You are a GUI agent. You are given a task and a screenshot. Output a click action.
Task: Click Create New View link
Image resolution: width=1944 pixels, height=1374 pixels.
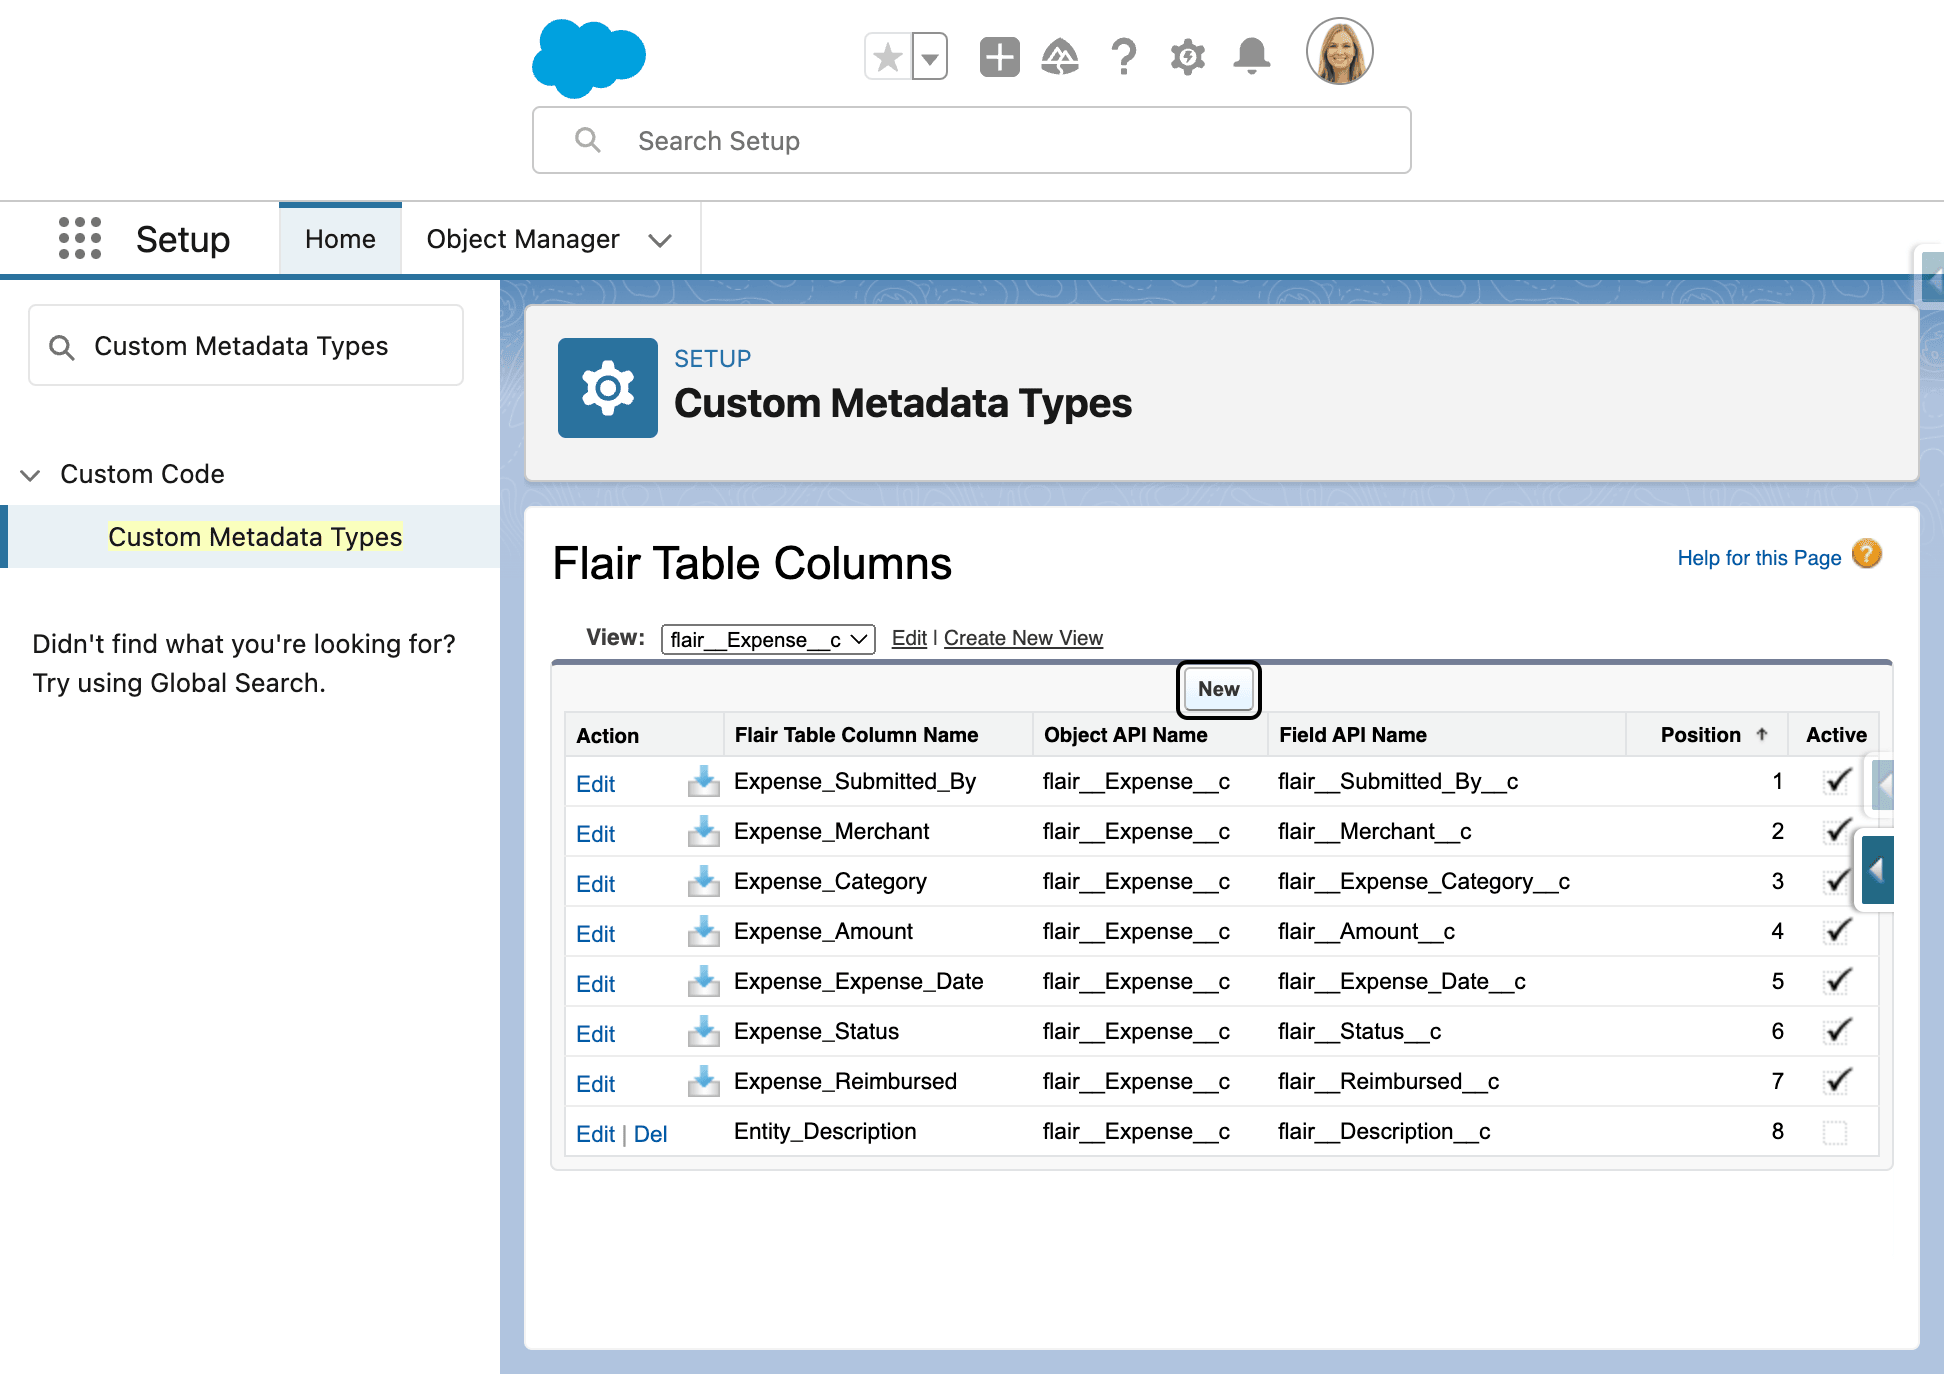tap(1023, 638)
